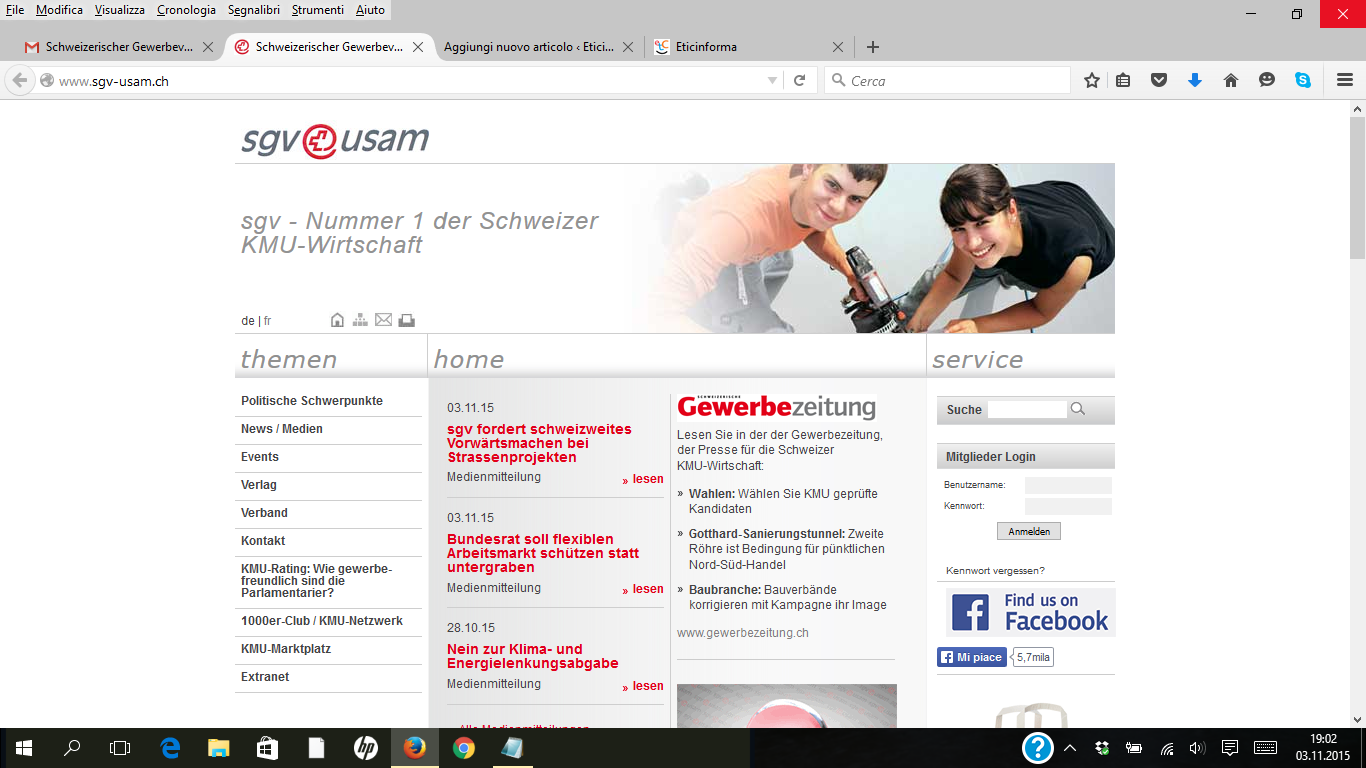
Task: Open the News / Medien link
Action: (282, 429)
